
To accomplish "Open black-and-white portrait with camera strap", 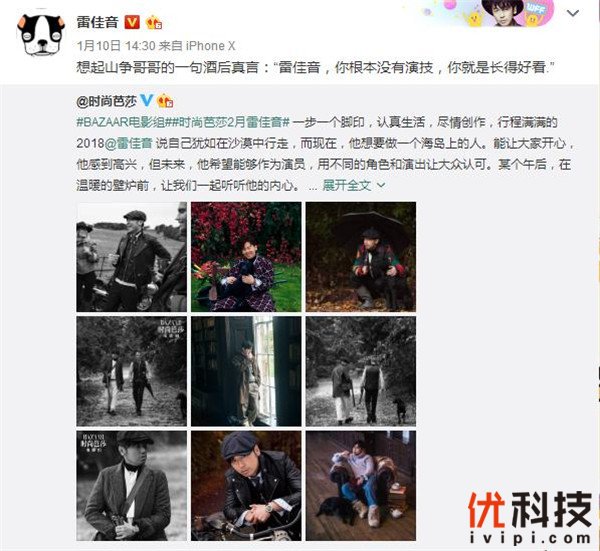I will (x=132, y=486).
